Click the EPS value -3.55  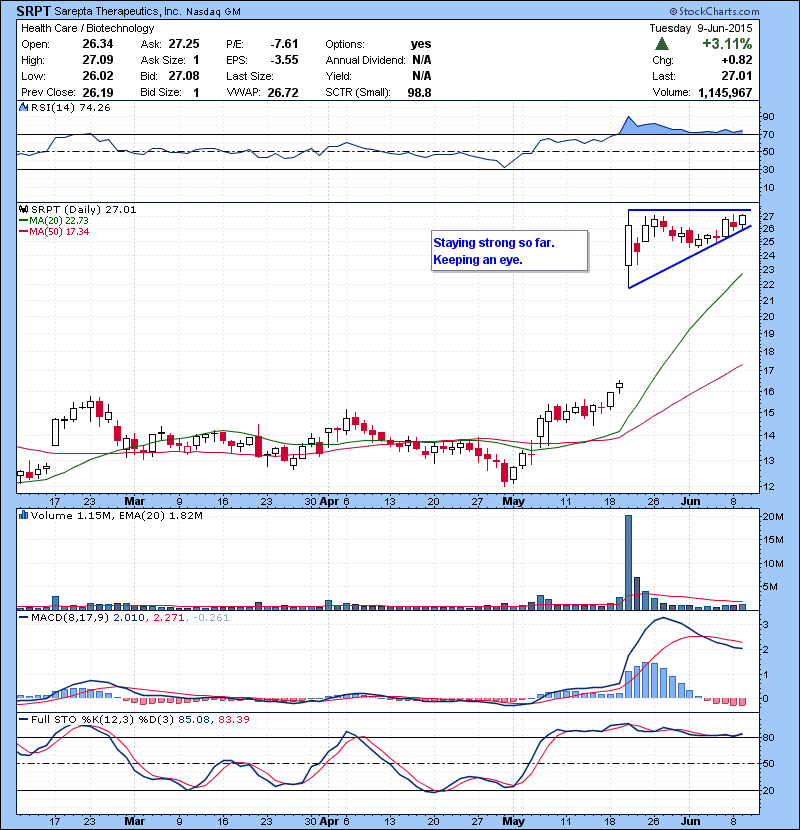pyautogui.click(x=284, y=60)
